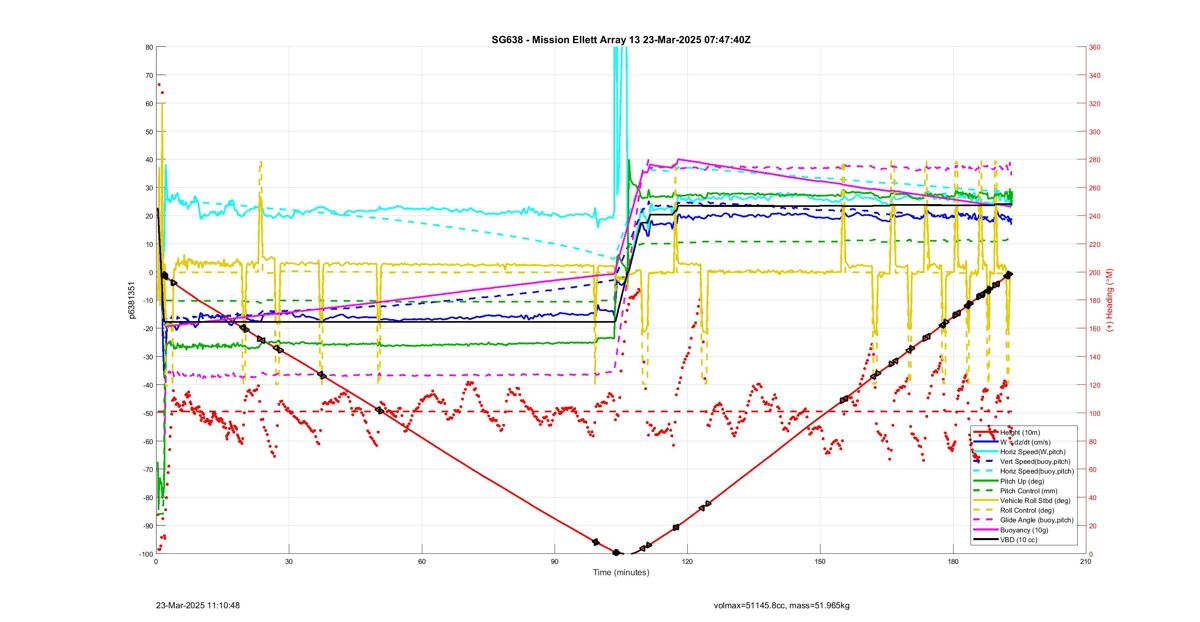
Task: Select the Horiz Speed(W,pitch) legend label
Action: click(1034, 452)
